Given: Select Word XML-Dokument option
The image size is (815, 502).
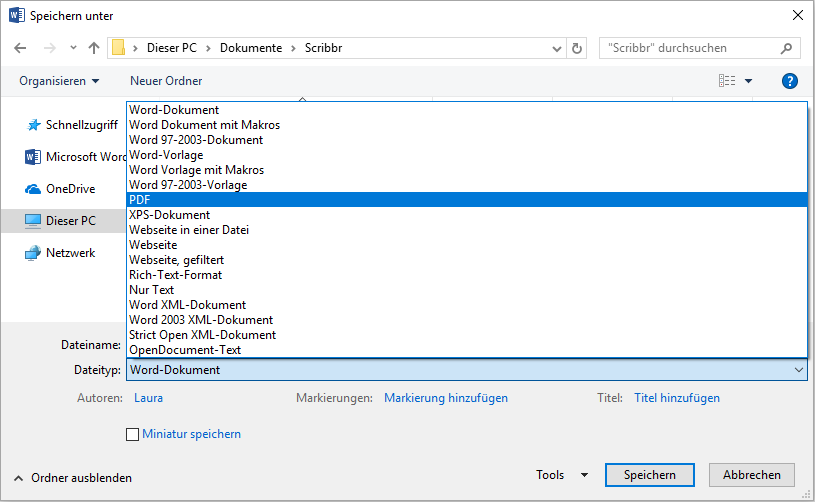Looking at the screenshot, I should point(467,305).
